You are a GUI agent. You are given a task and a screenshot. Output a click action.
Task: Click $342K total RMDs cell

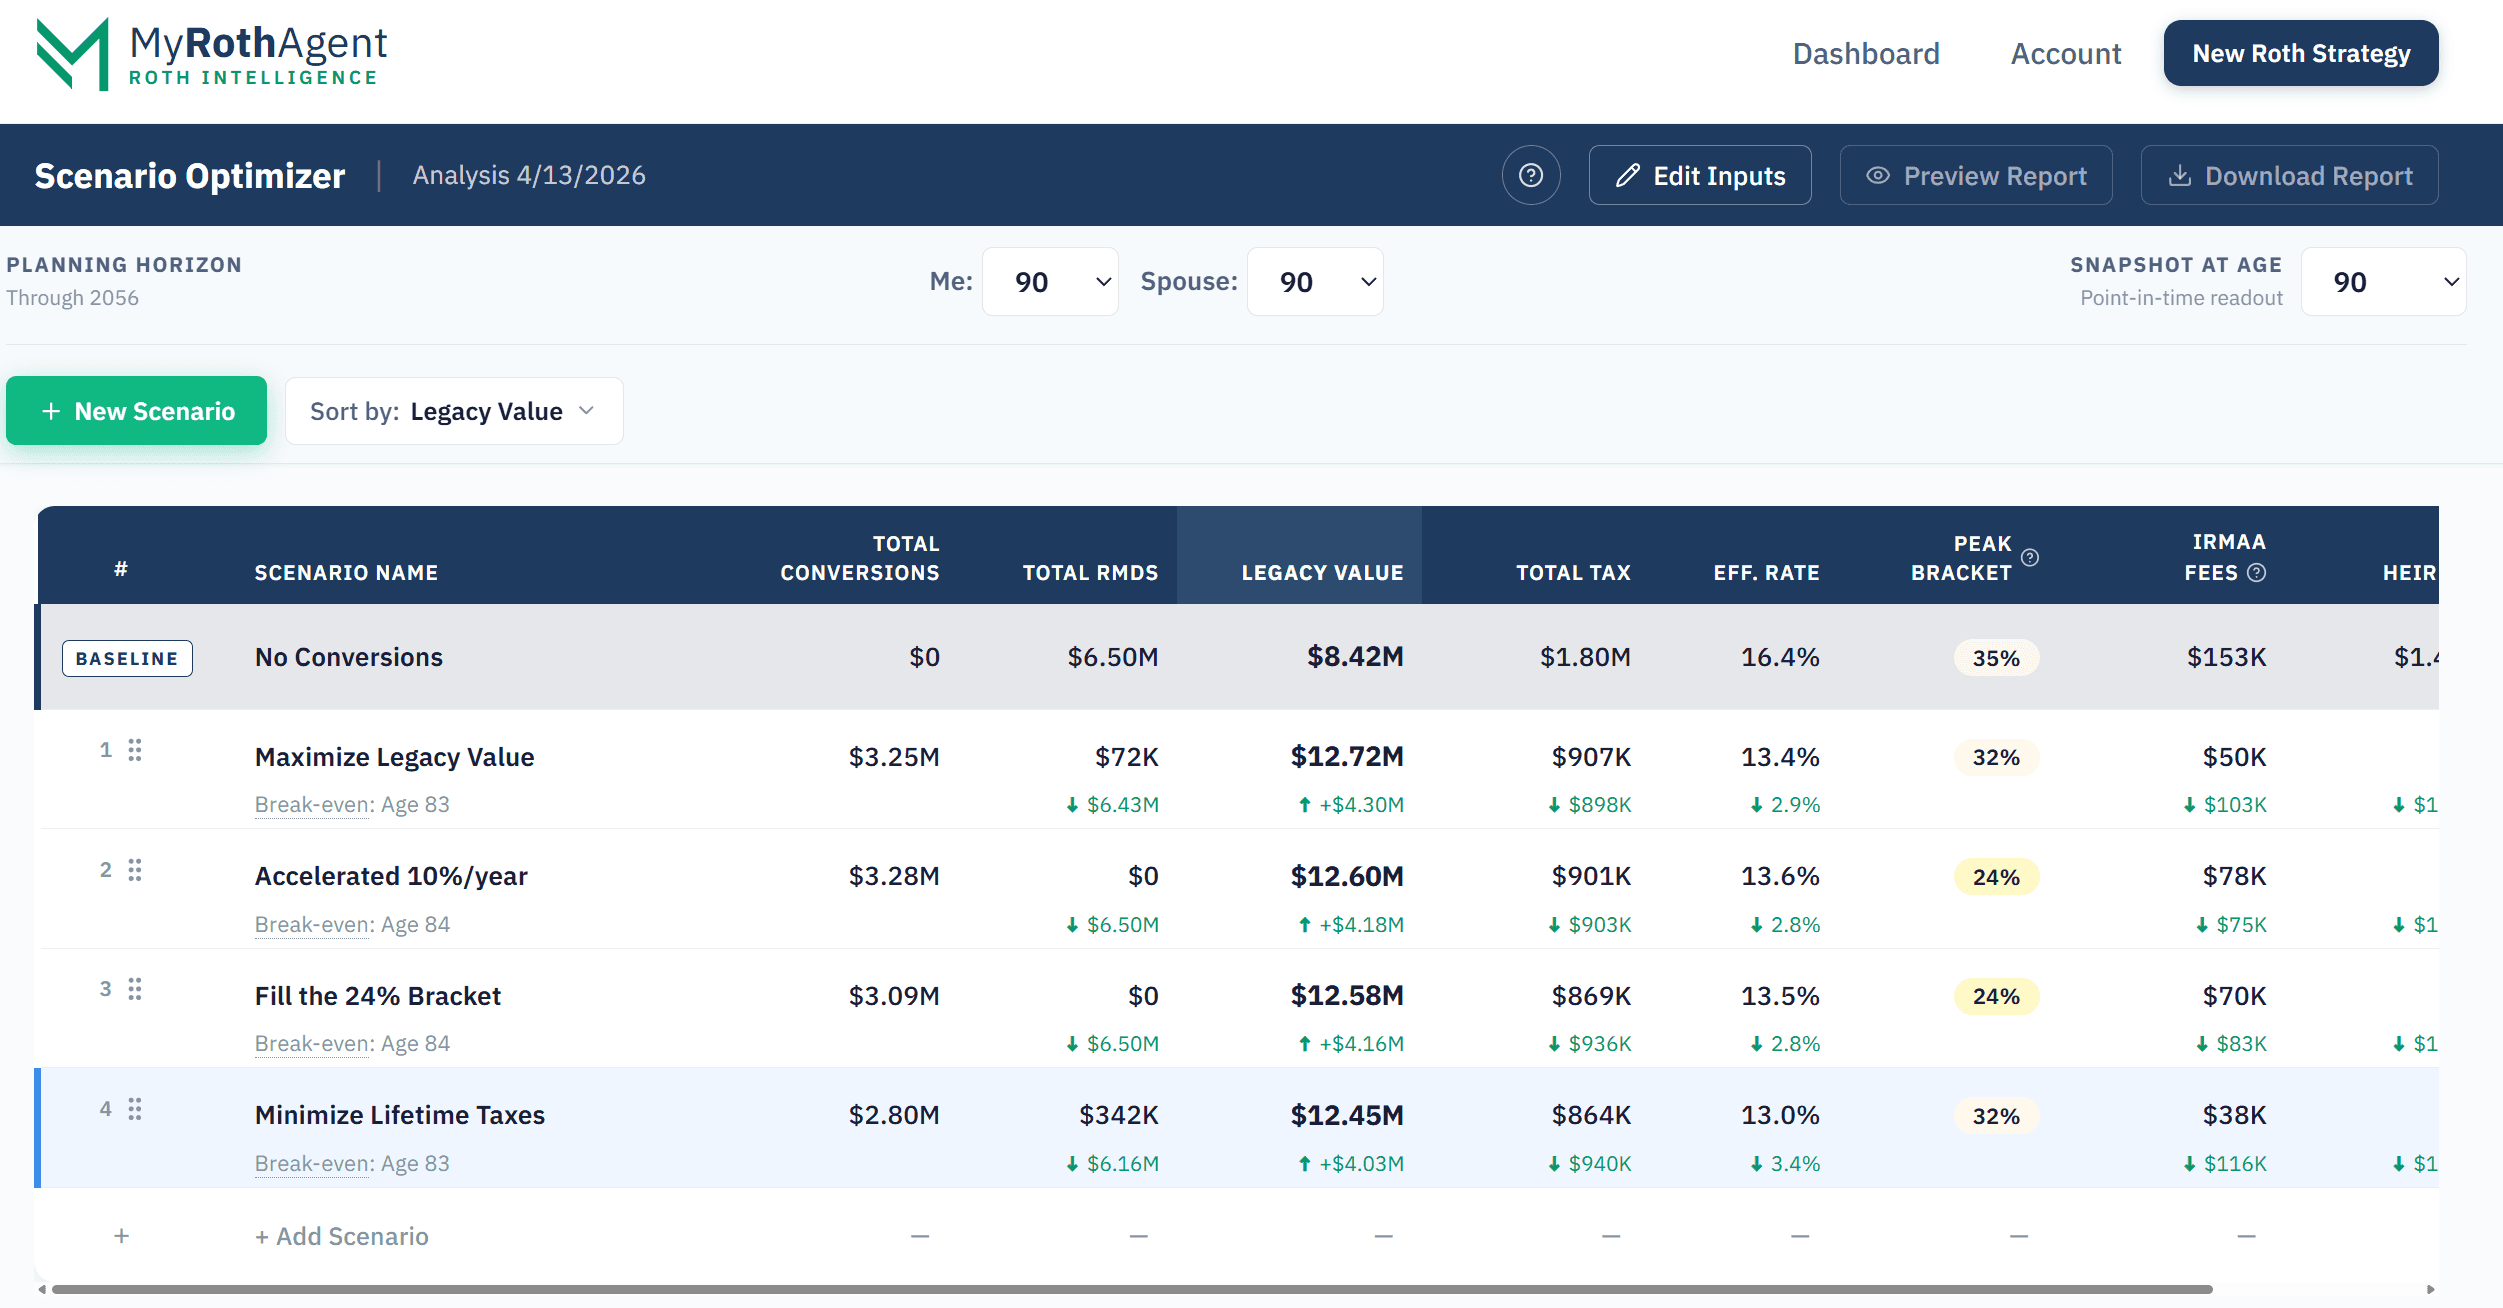[x=1118, y=1115]
